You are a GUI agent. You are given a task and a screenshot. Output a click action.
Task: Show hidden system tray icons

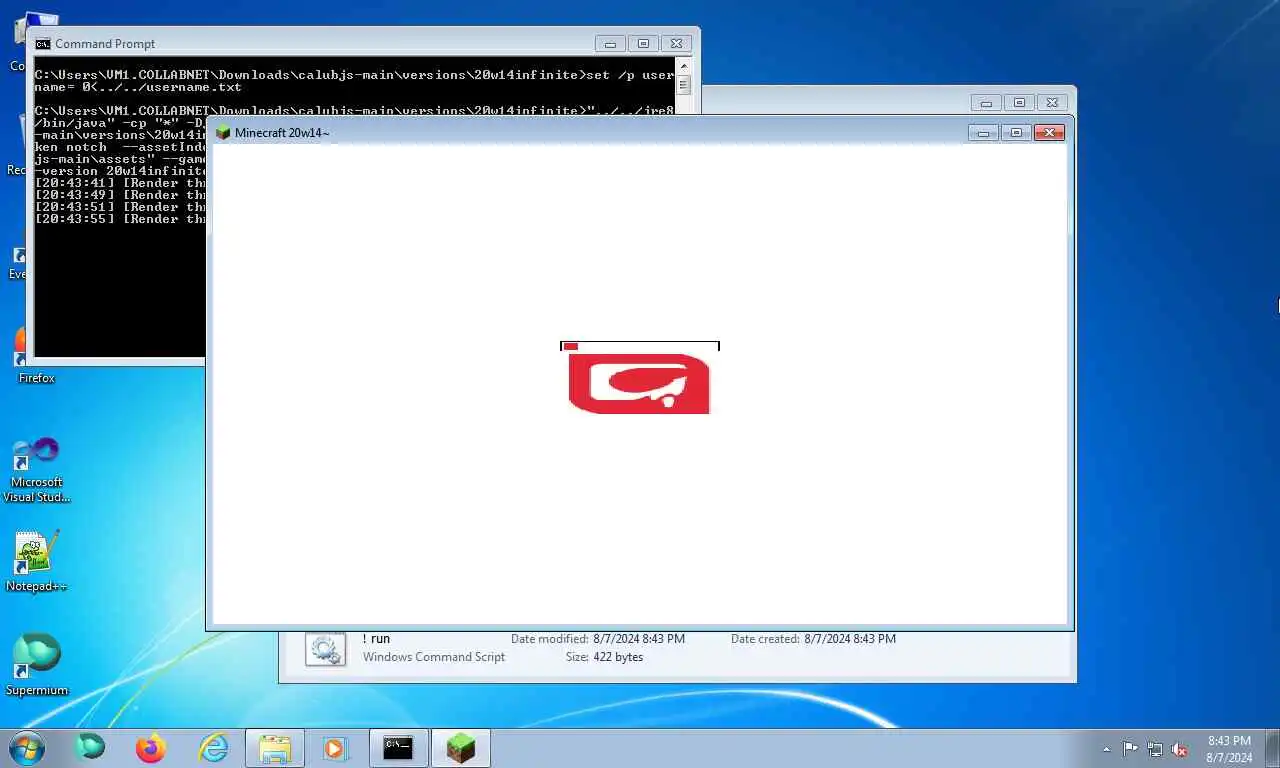coord(1106,749)
